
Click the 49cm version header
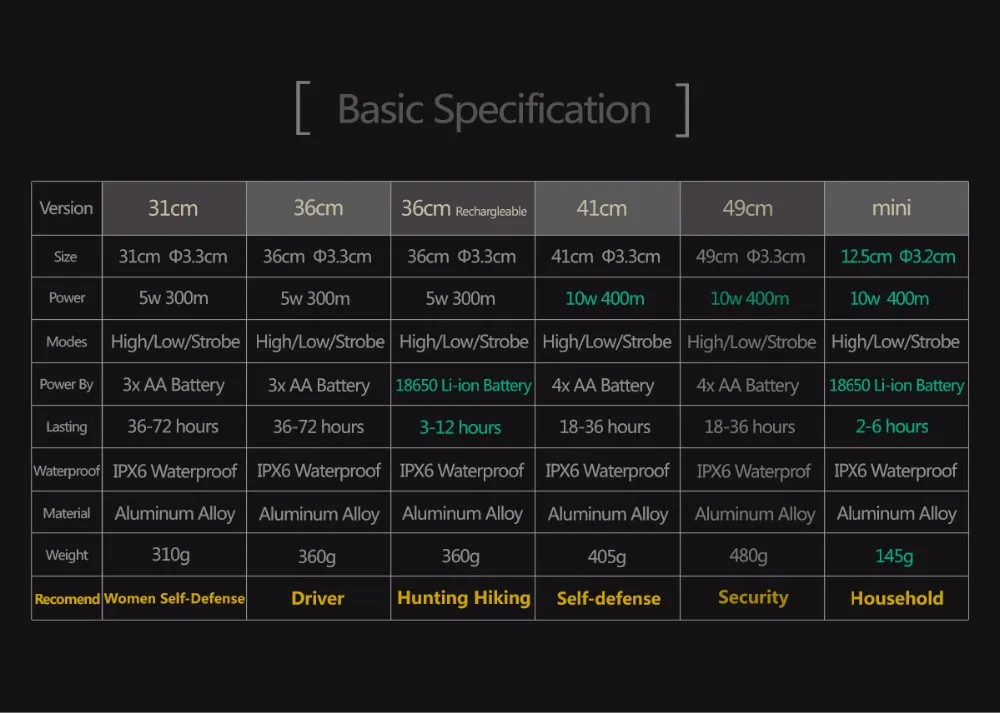pos(752,208)
